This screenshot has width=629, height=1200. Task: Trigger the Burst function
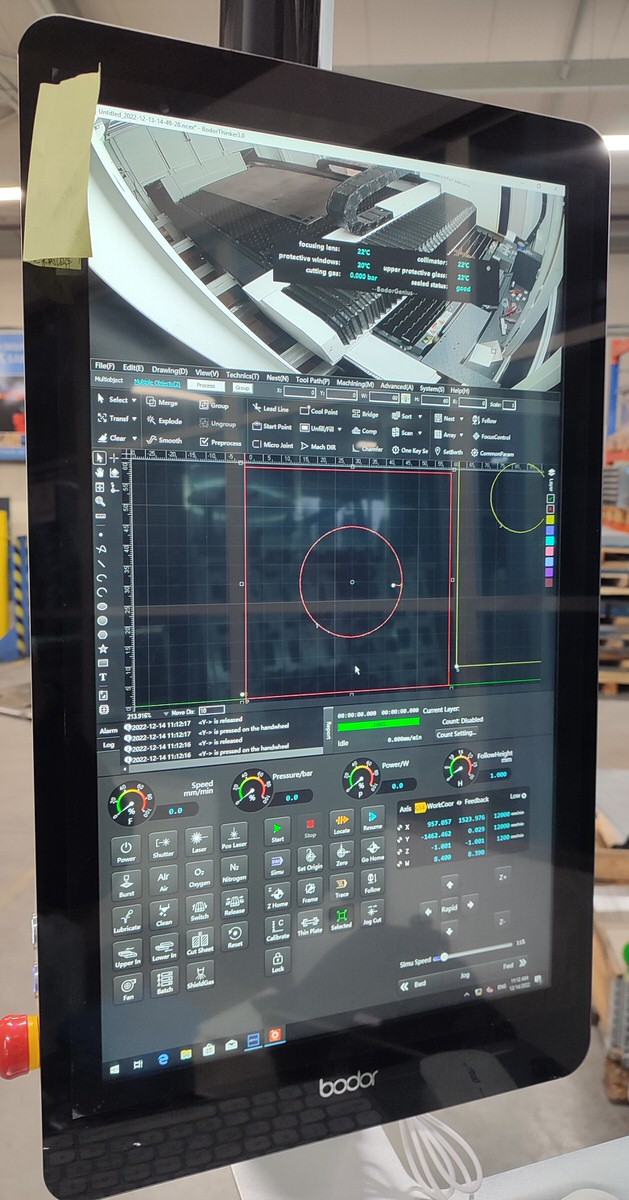pos(128,885)
